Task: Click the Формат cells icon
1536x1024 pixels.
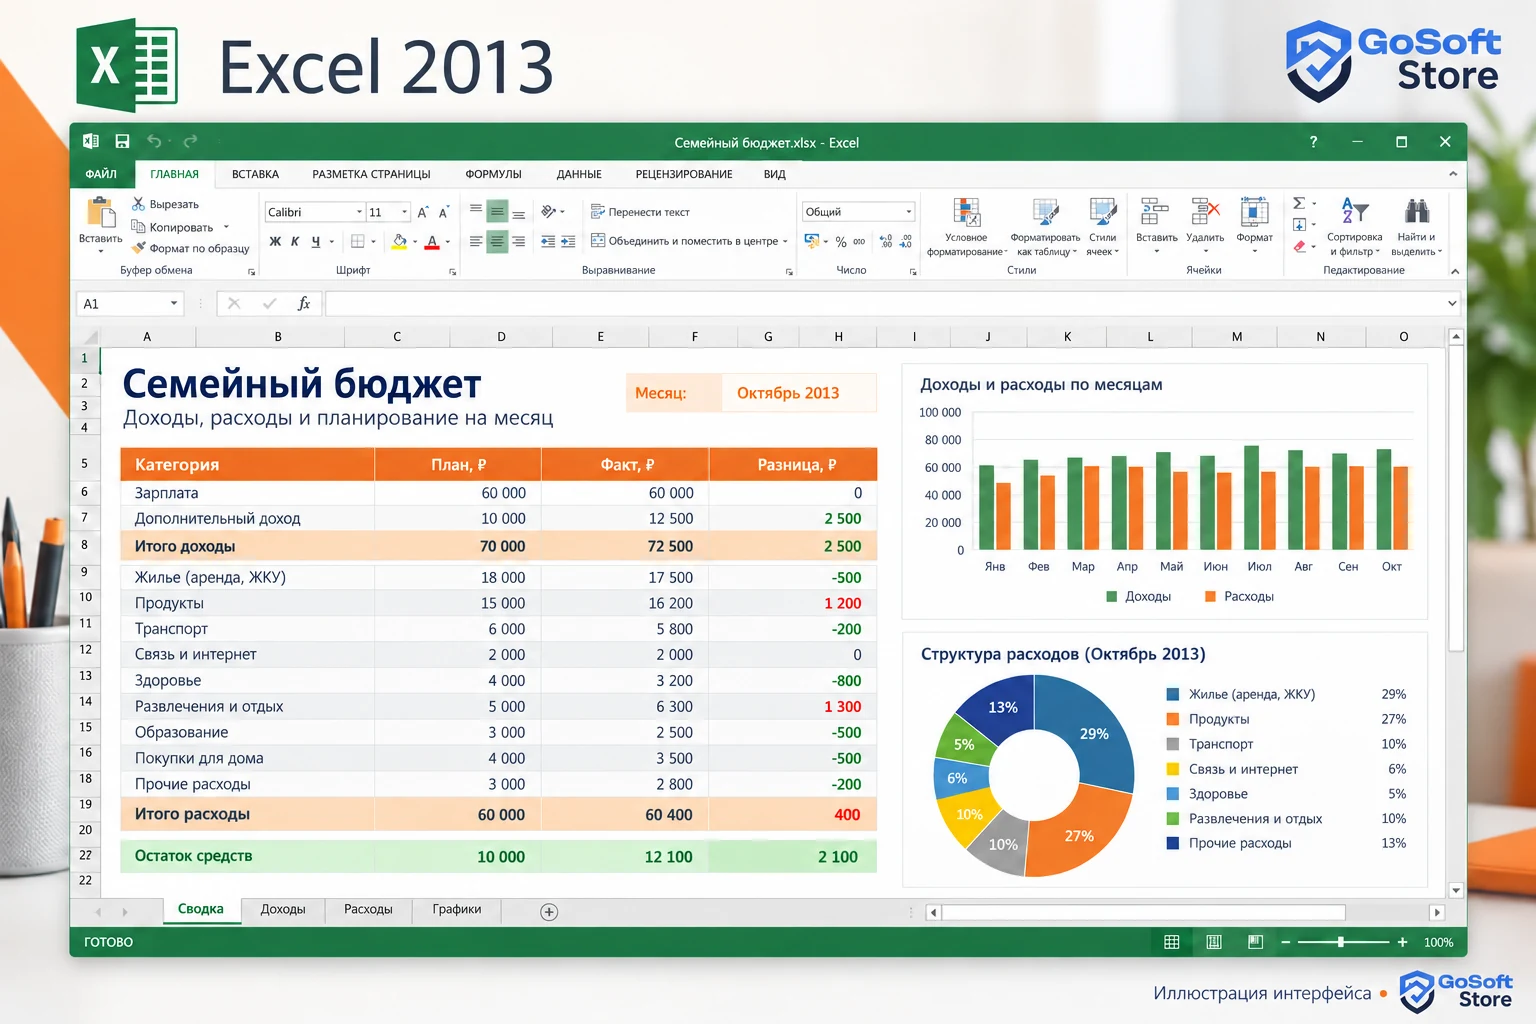Action: [x=1254, y=212]
